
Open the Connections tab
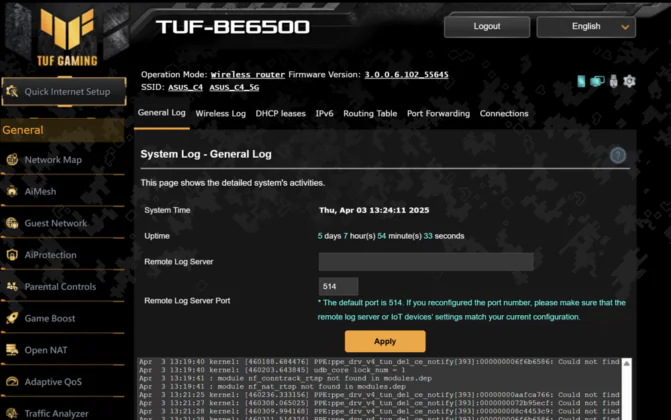coord(504,113)
